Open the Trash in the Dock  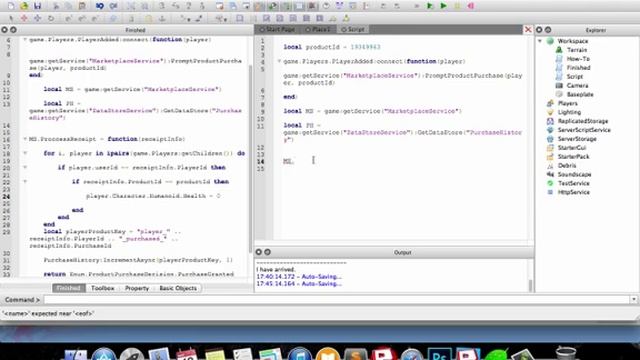(x=566, y=353)
